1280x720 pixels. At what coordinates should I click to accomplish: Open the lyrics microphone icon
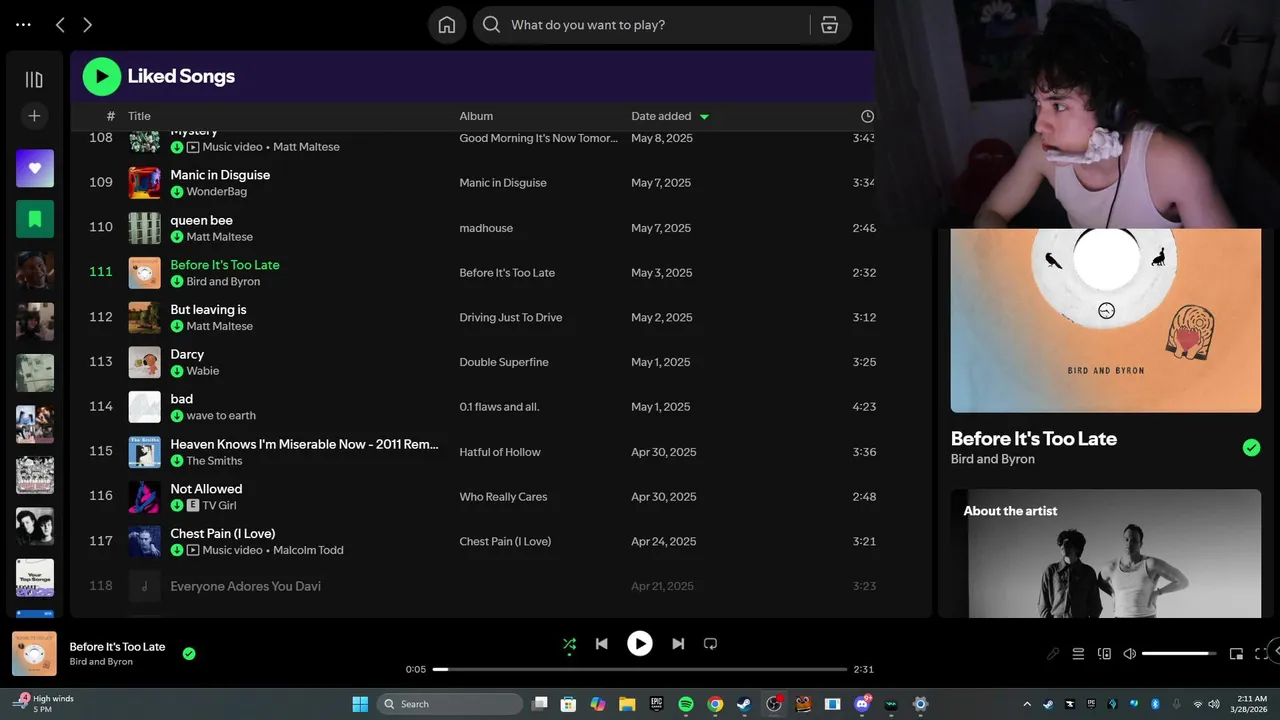tap(1053, 654)
